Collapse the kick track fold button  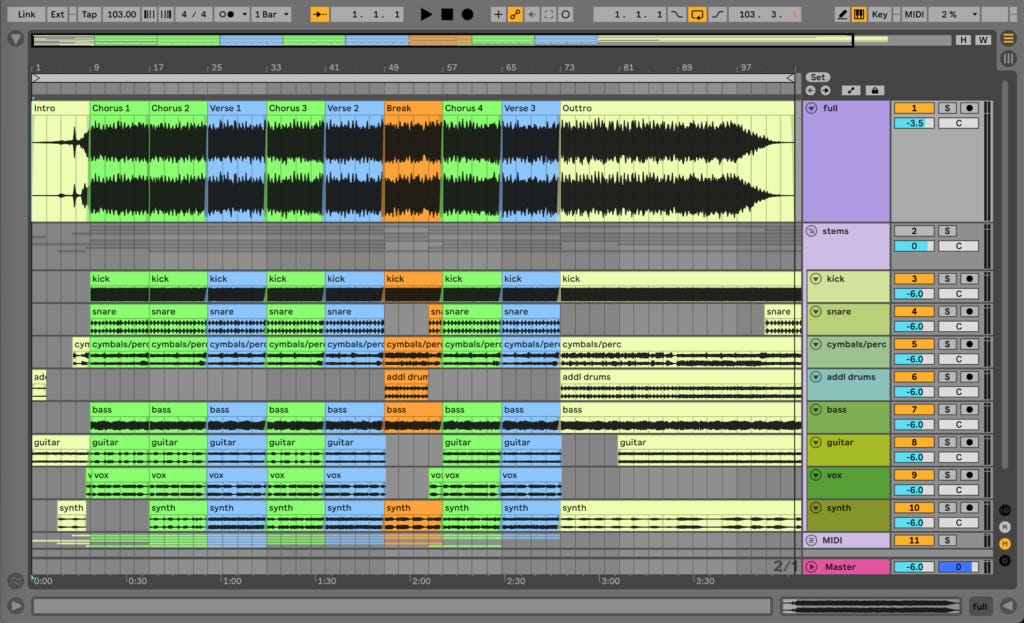coord(816,279)
